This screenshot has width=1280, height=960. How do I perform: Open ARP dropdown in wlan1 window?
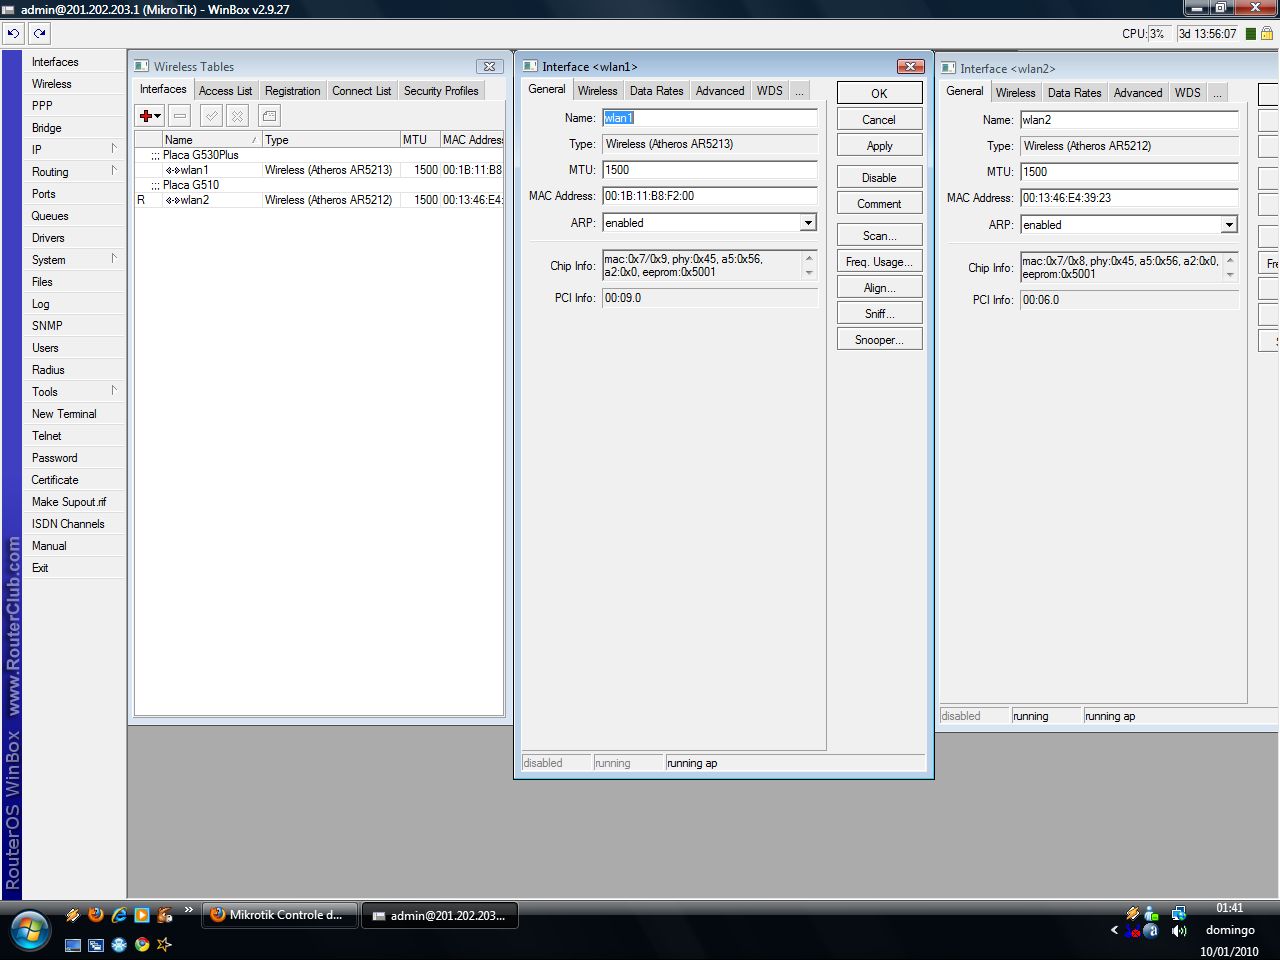pyautogui.click(x=808, y=223)
